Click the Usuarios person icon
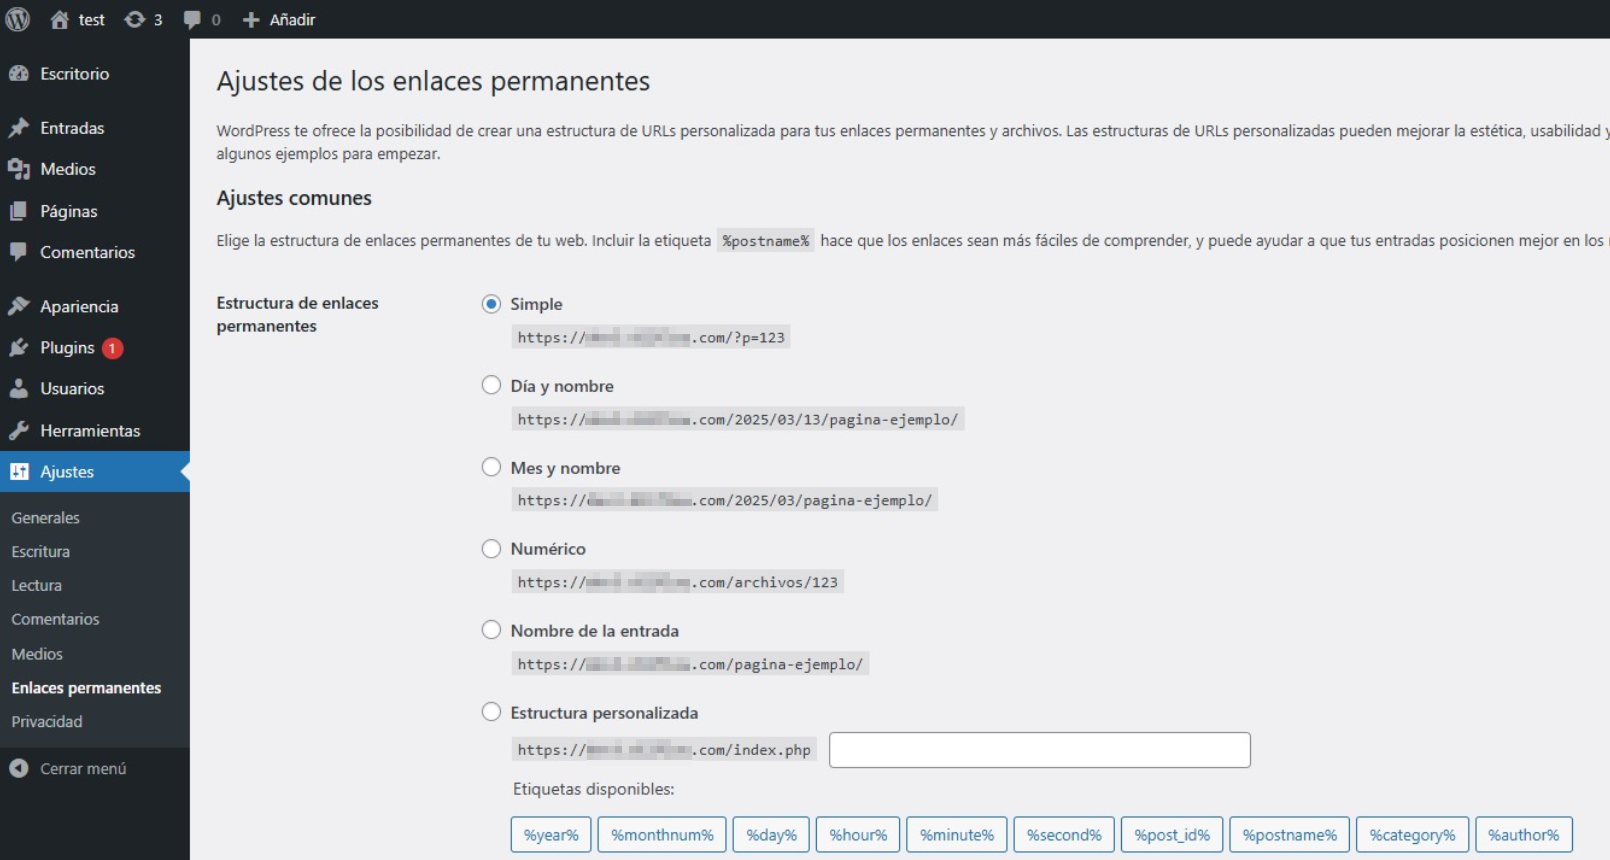This screenshot has height=860, width=1610. (19, 388)
